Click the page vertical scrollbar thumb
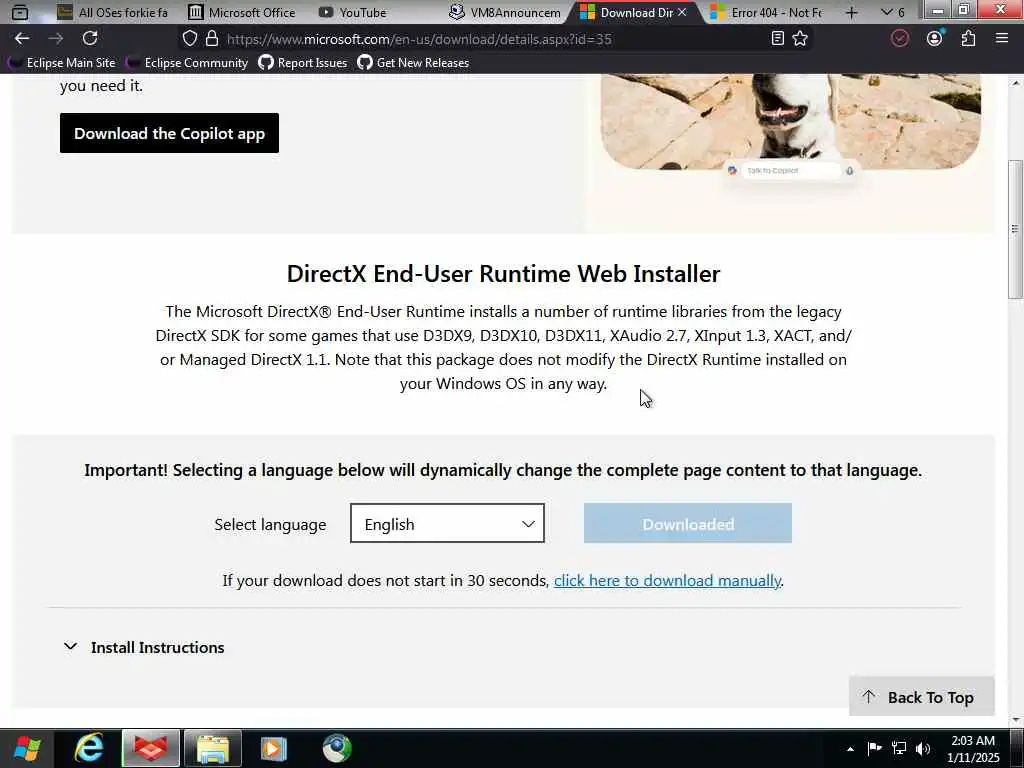 [1015, 230]
